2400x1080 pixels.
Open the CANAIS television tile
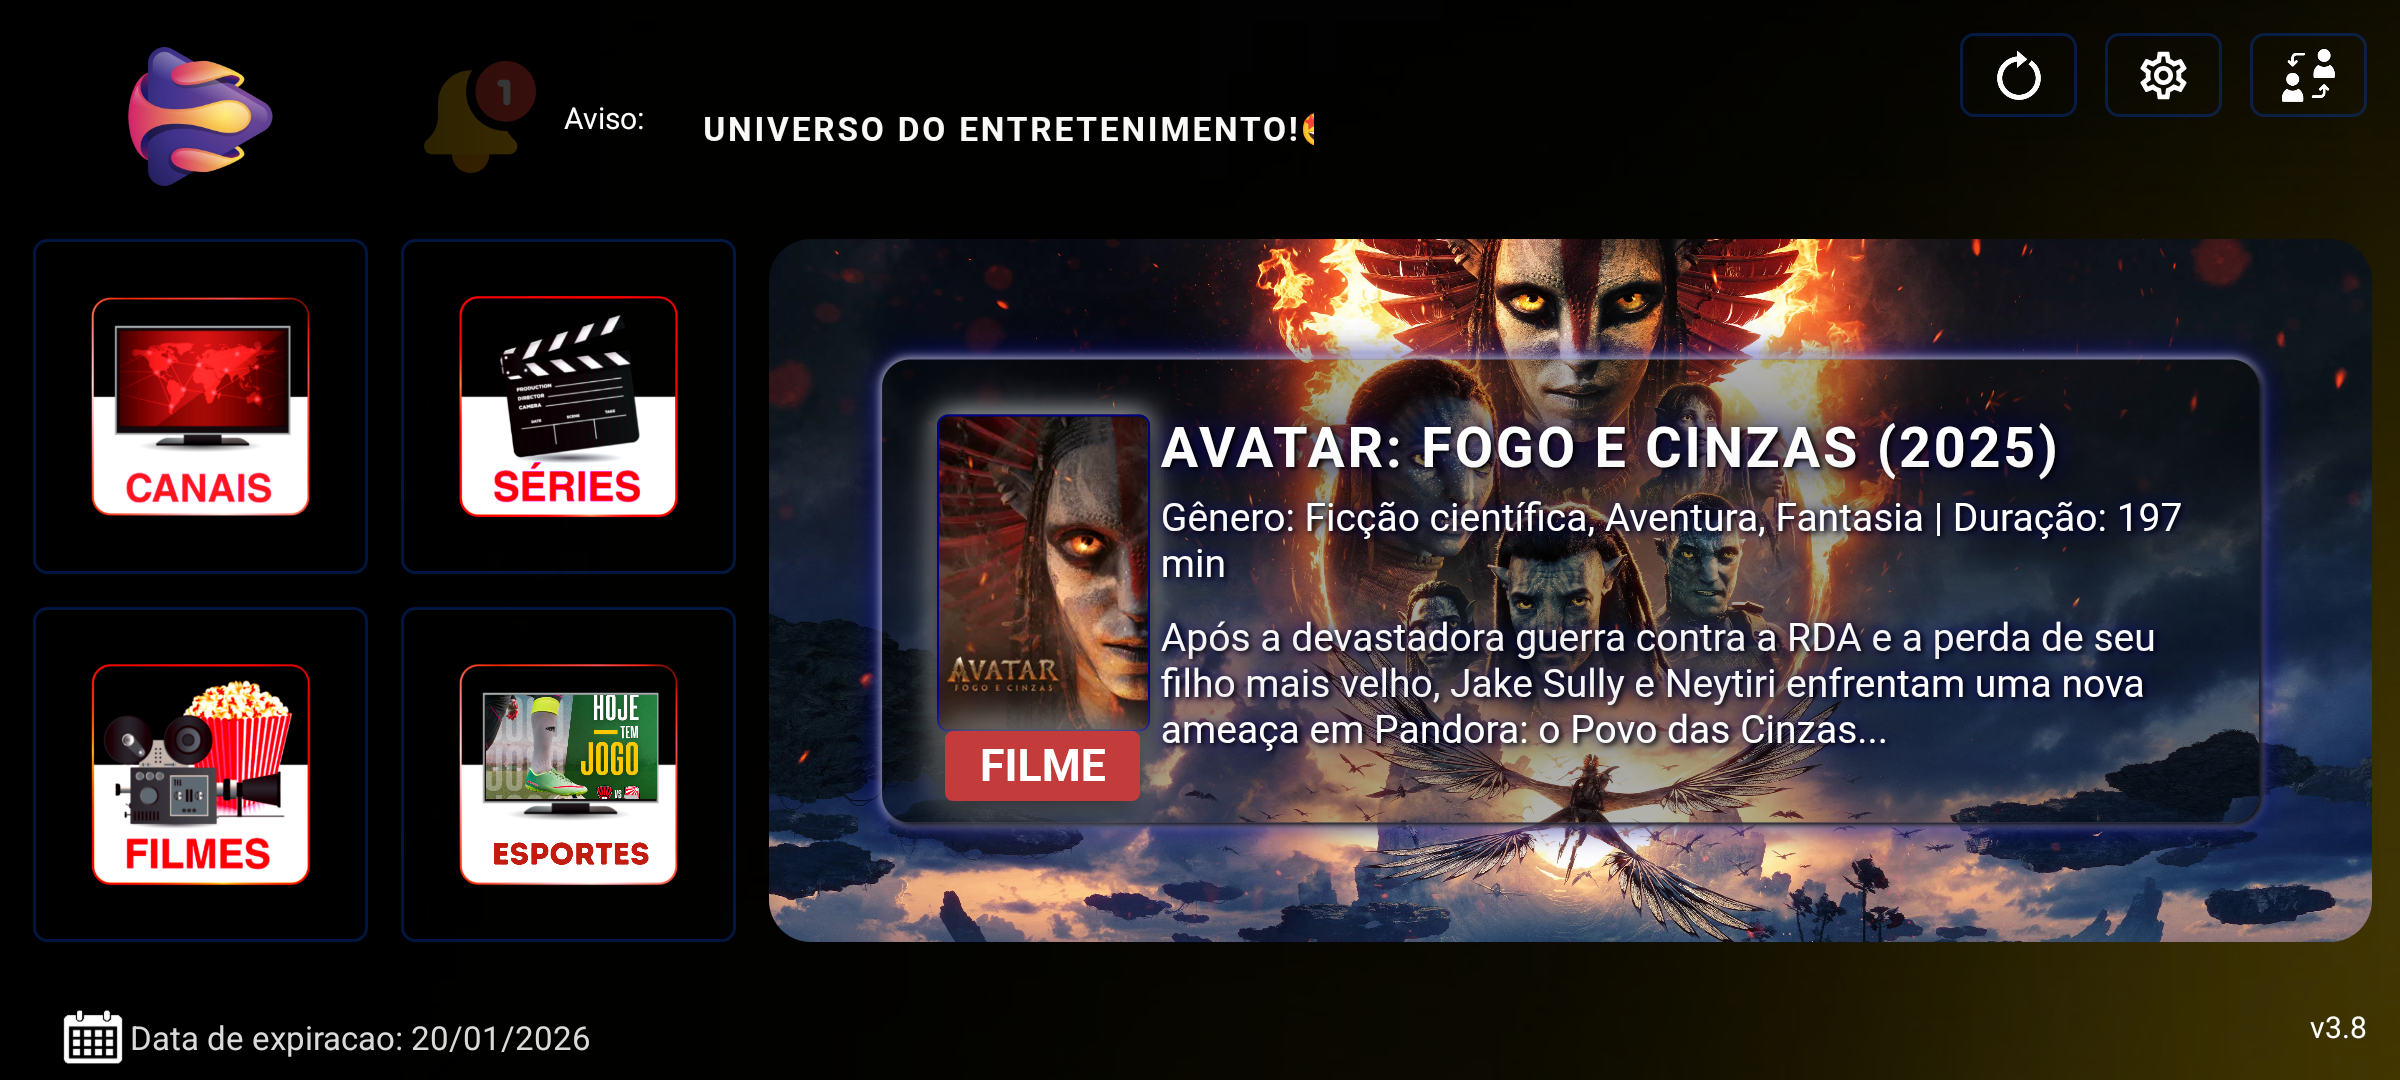(200, 406)
